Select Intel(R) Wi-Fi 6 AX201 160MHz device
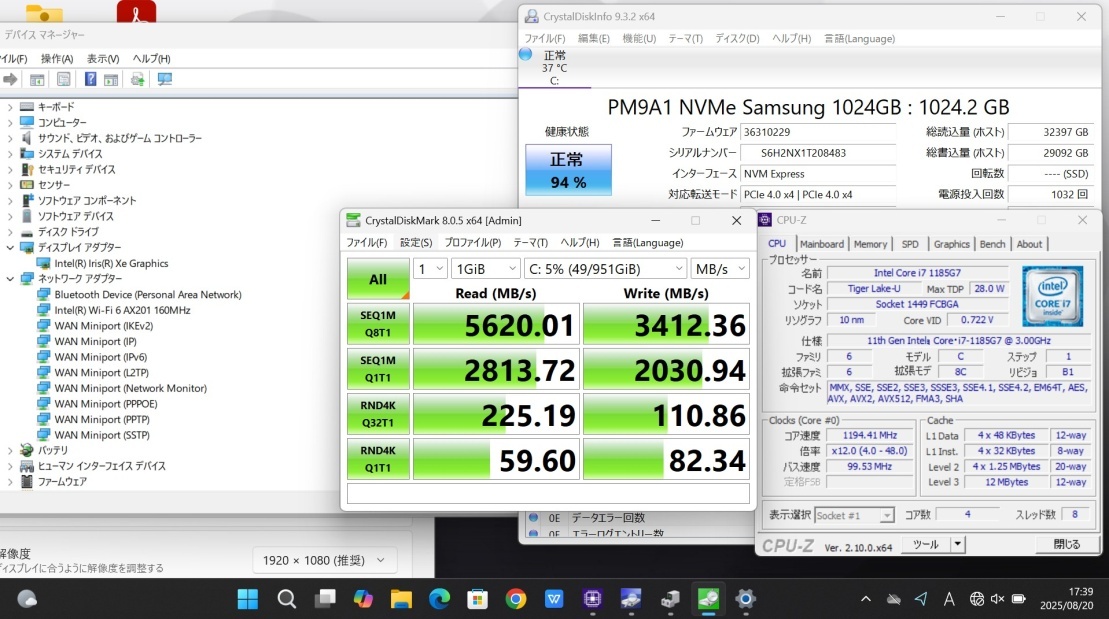 tap(122, 310)
